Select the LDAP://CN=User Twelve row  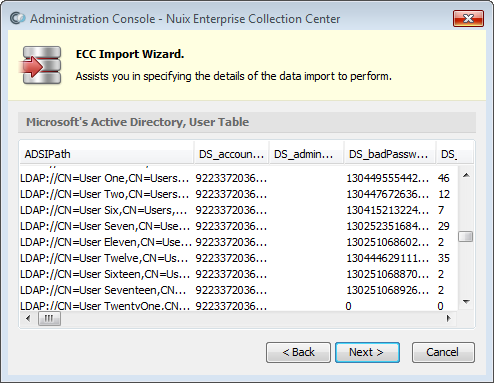[238, 258]
